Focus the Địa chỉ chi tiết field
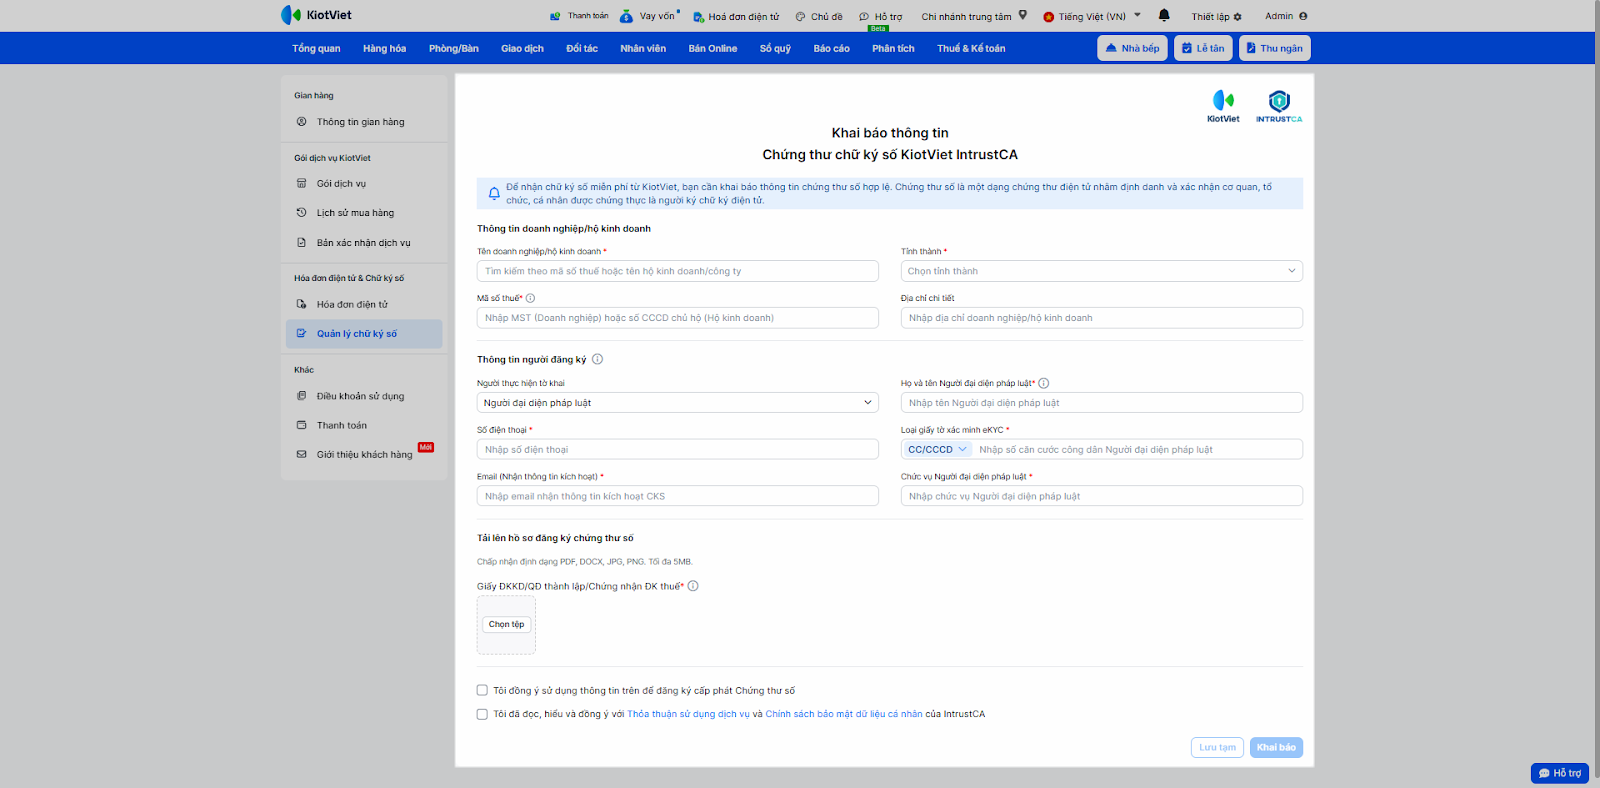 [1102, 318]
